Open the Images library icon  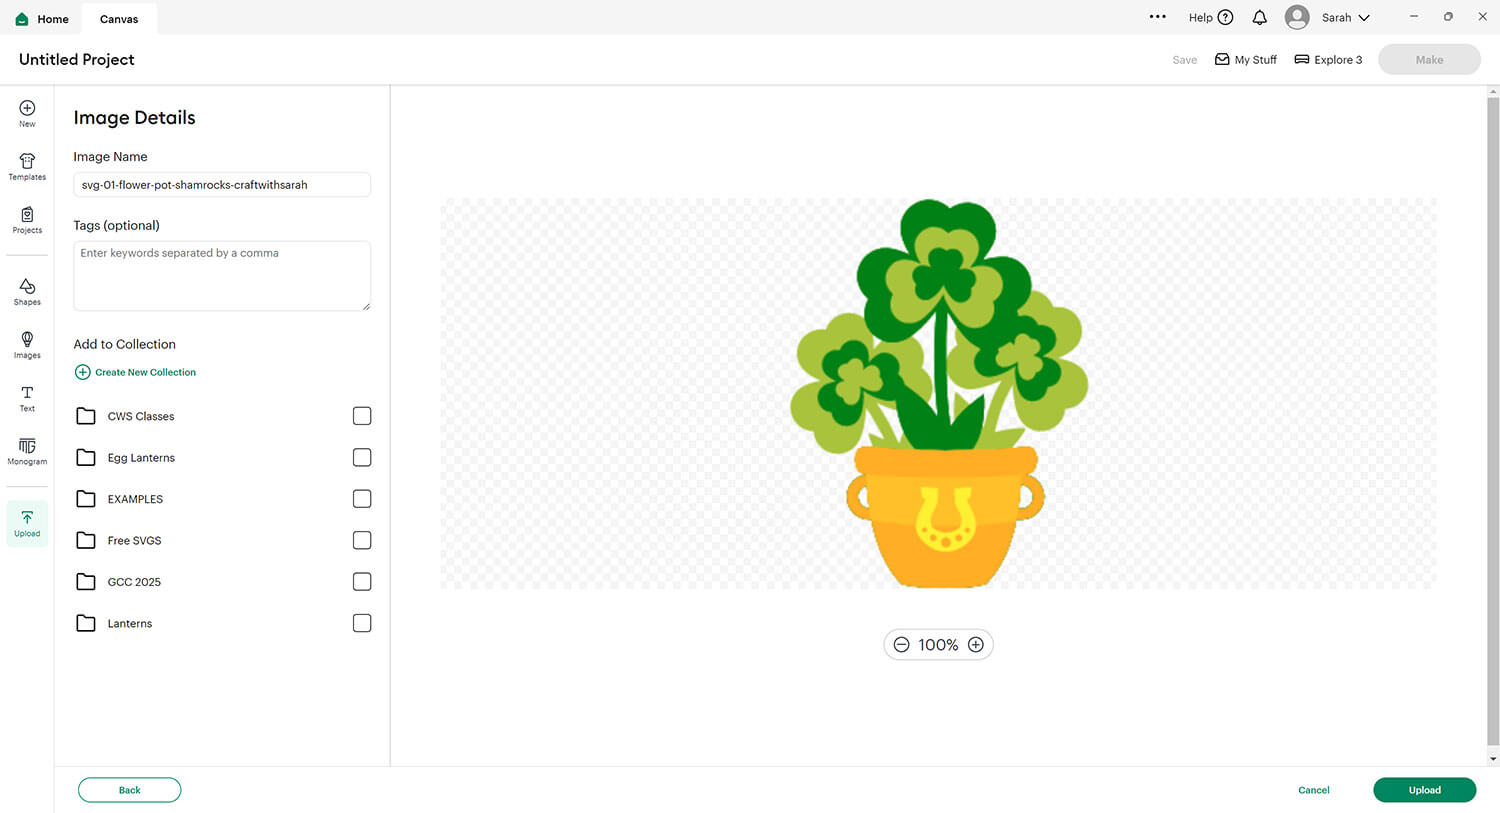pyautogui.click(x=27, y=345)
